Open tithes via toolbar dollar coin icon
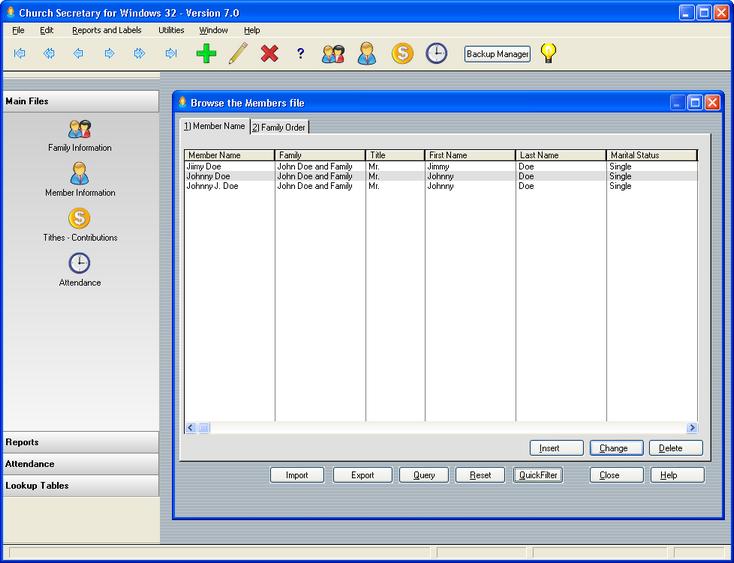The height and width of the screenshot is (563, 734). [x=403, y=53]
